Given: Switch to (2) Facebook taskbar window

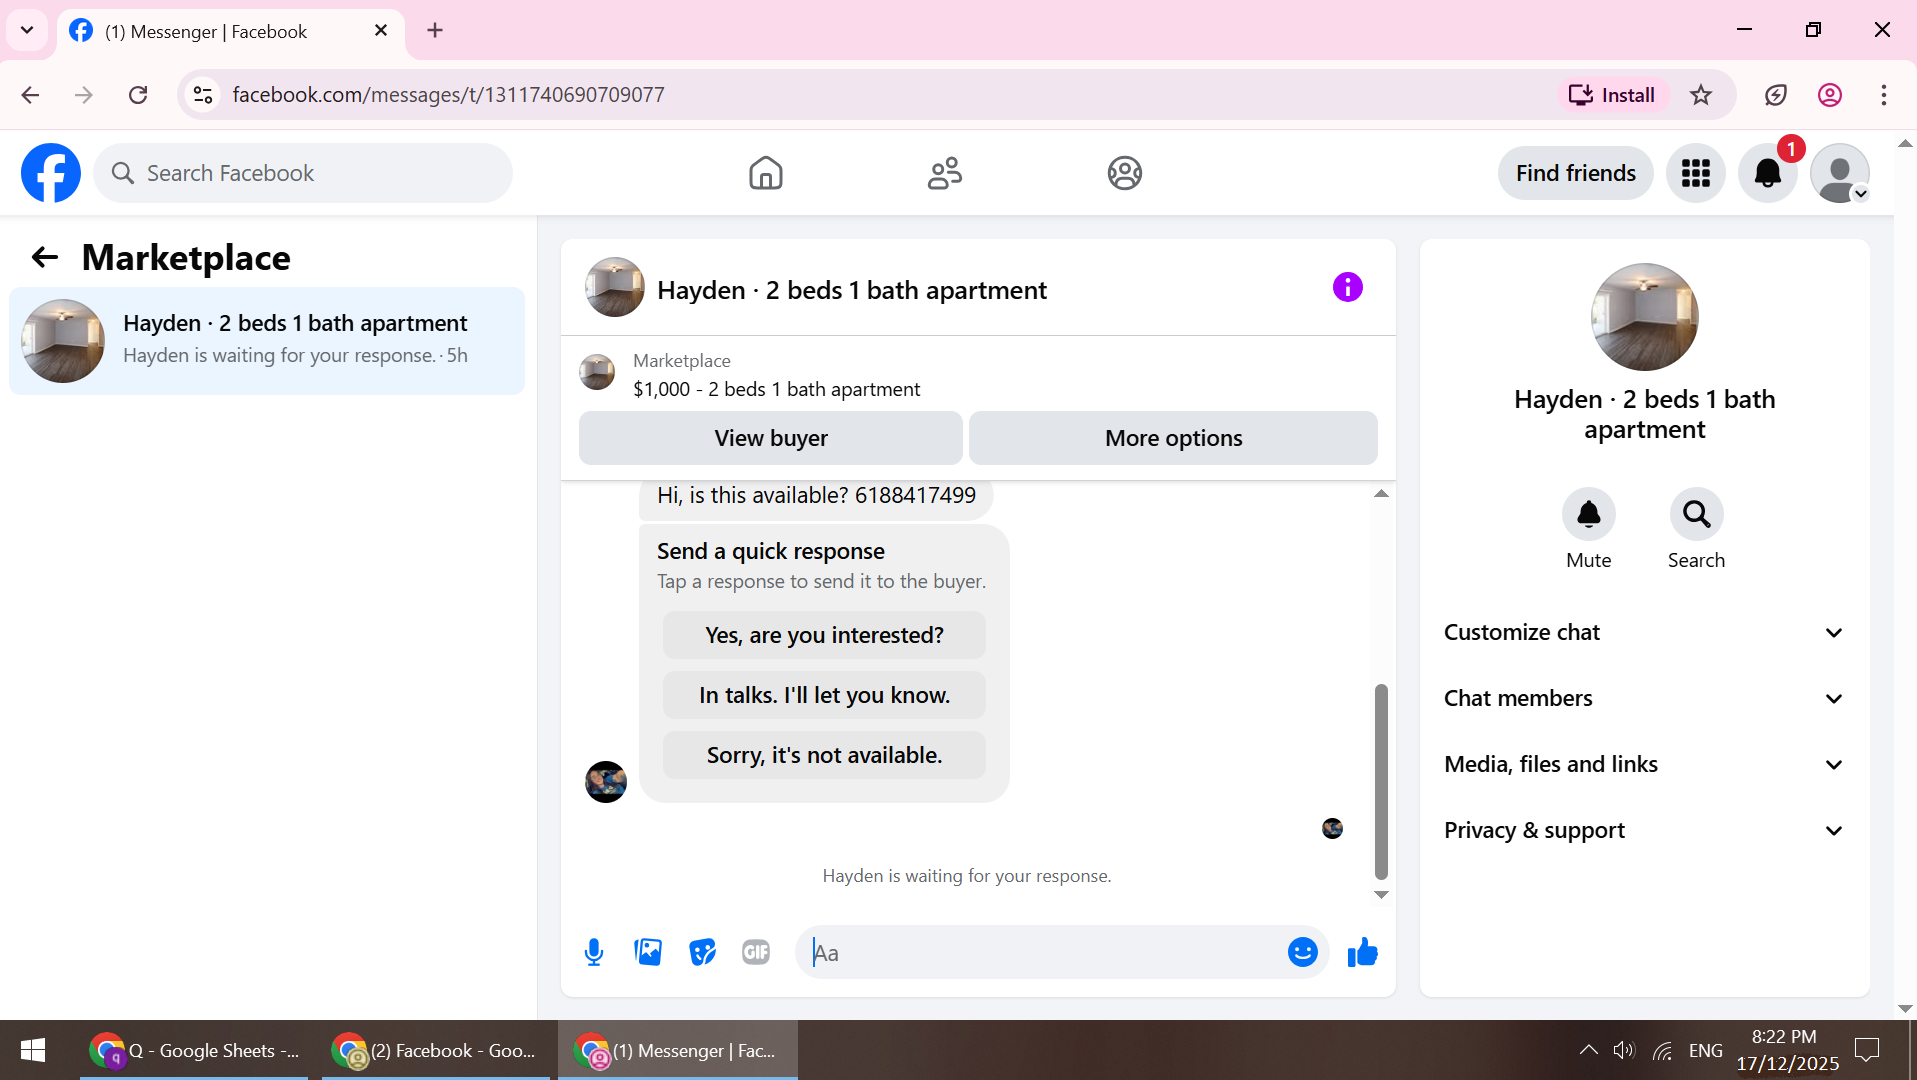Looking at the screenshot, I should (x=437, y=1050).
